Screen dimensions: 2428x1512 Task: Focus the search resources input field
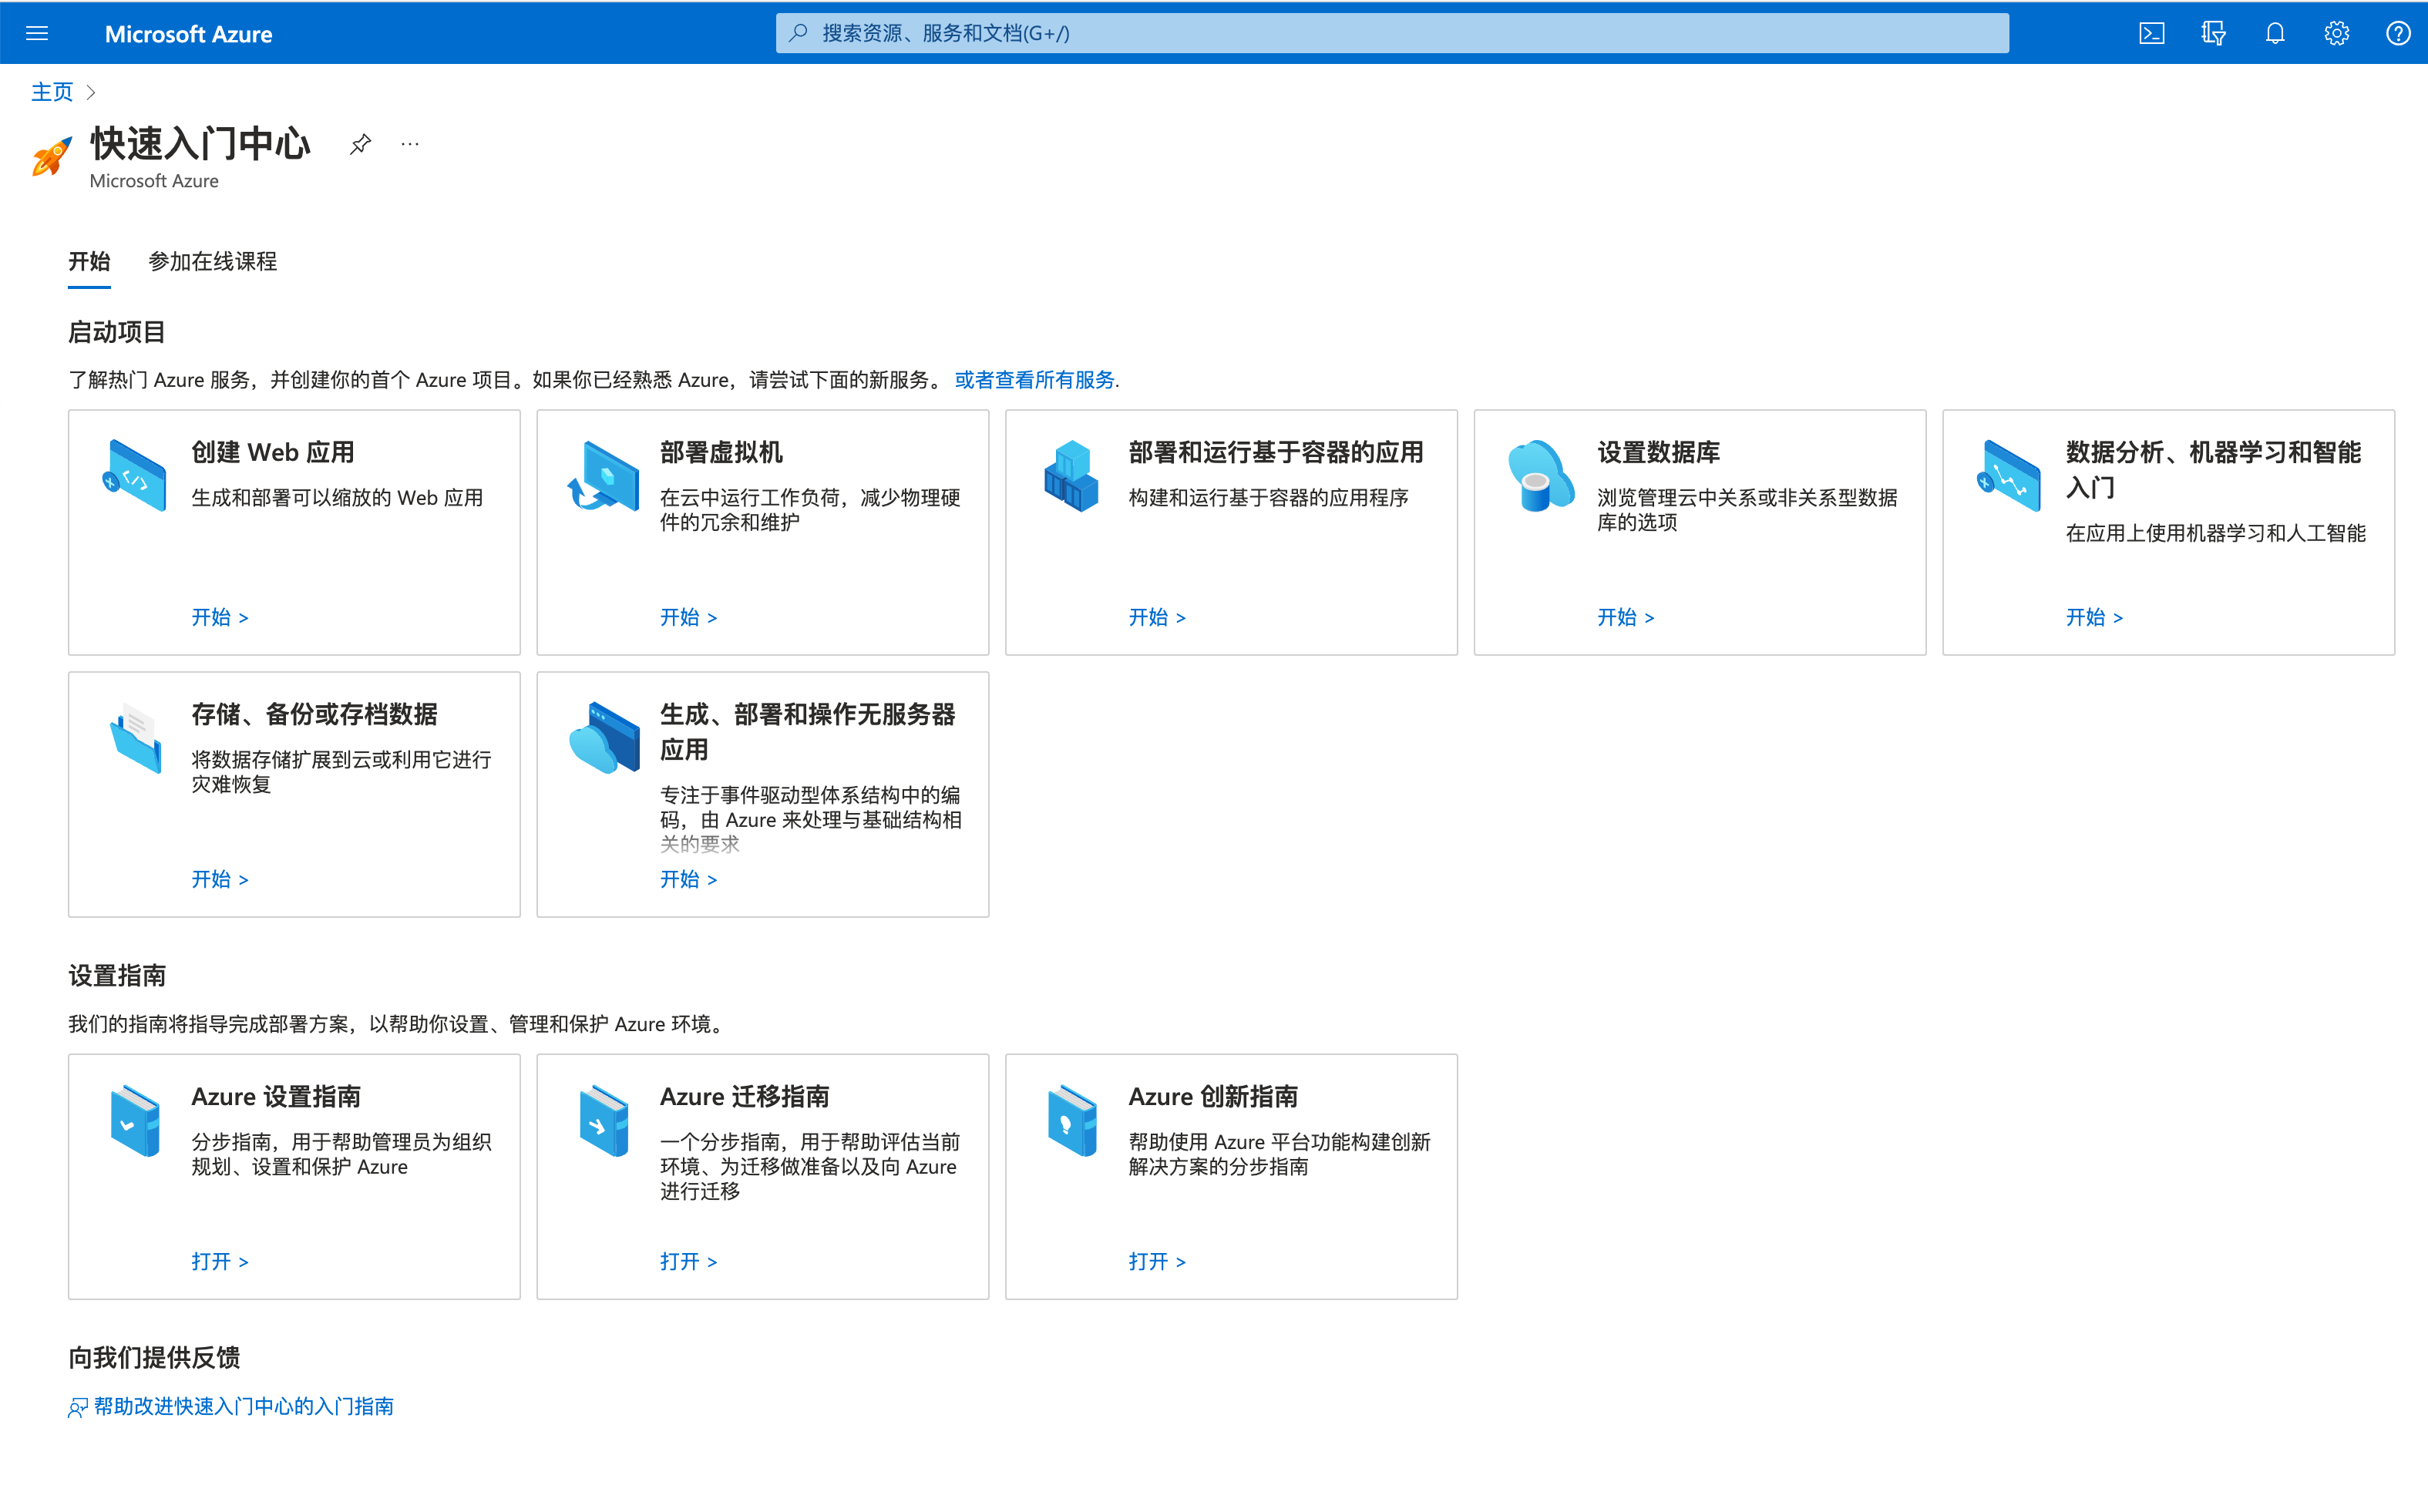tap(1392, 33)
